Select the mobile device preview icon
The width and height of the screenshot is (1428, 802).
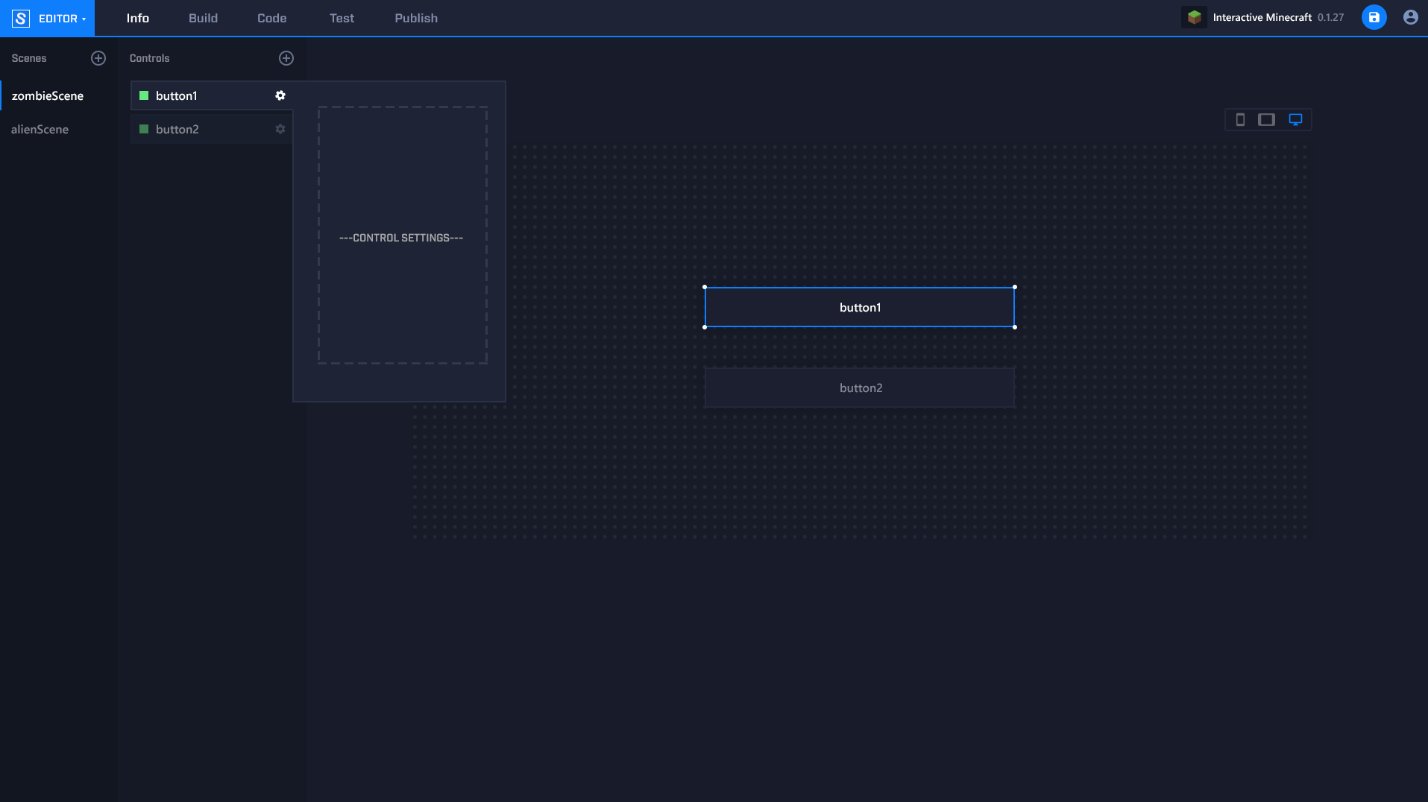pyautogui.click(x=1240, y=119)
